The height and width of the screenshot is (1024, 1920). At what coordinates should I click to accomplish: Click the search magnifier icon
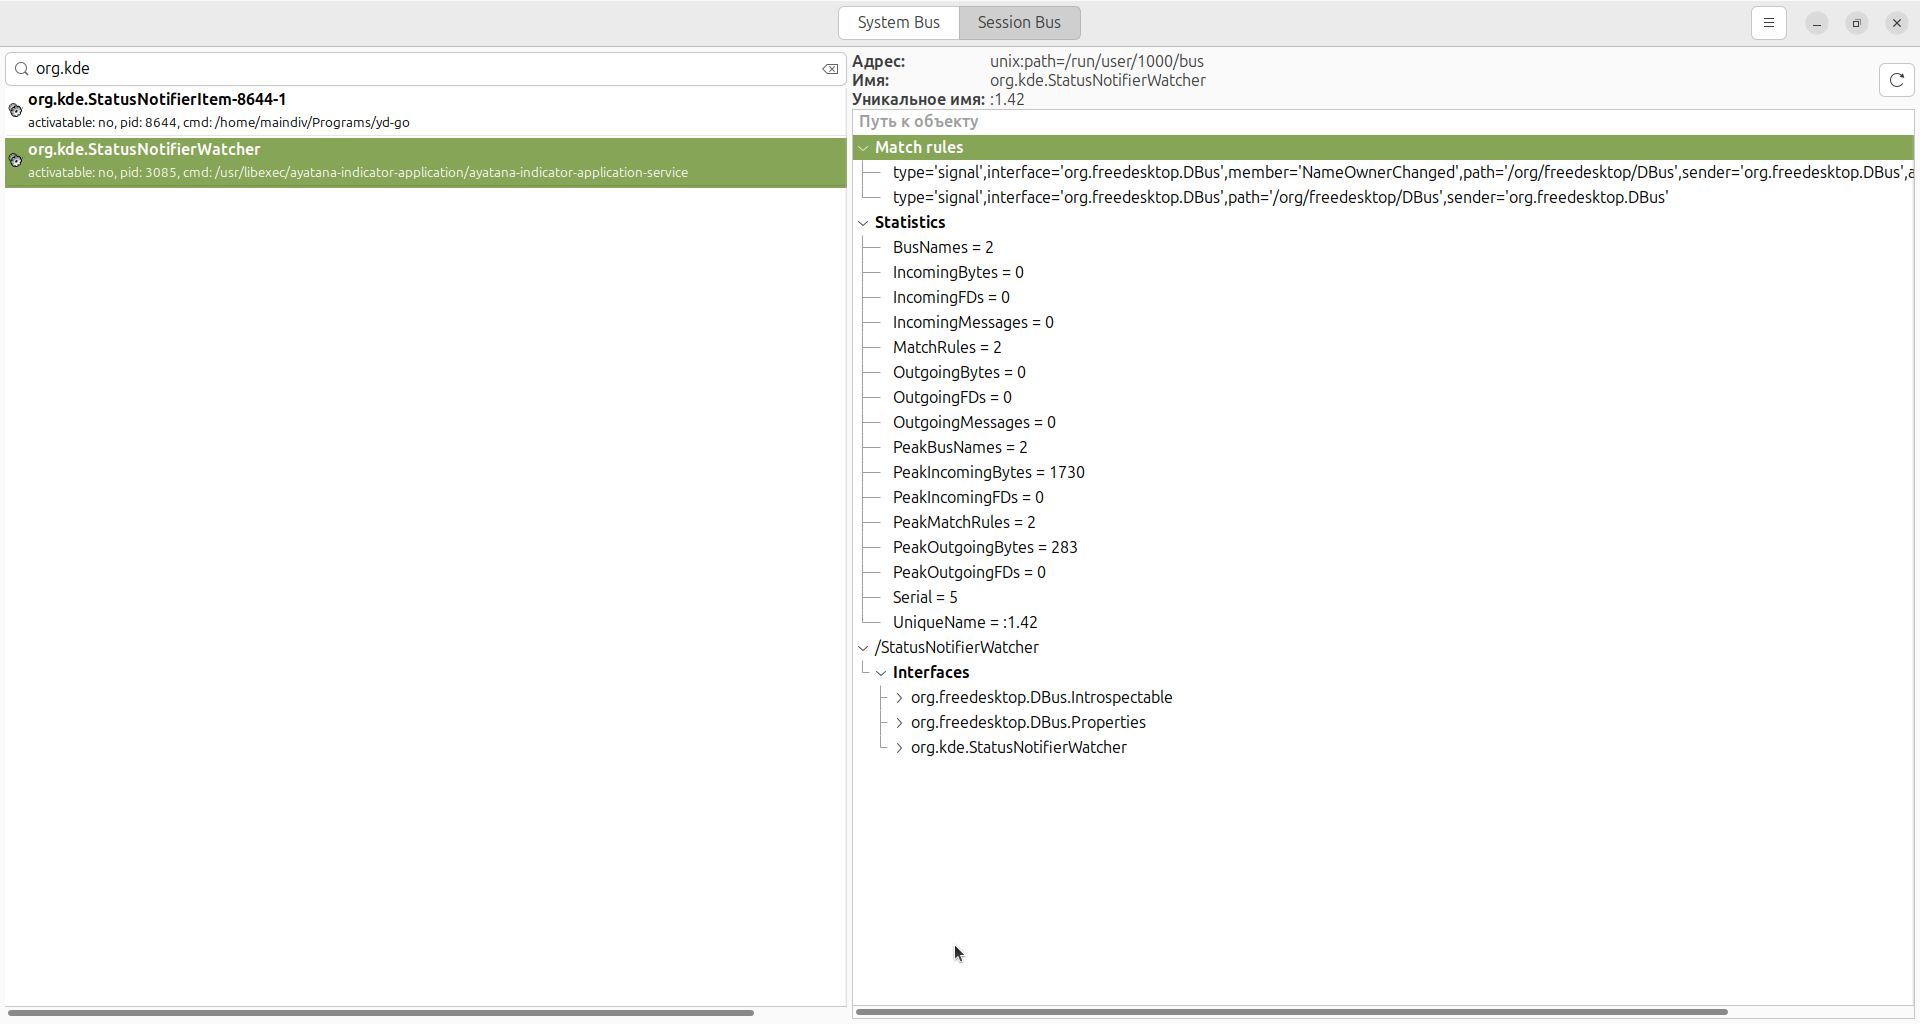tap(21, 69)
